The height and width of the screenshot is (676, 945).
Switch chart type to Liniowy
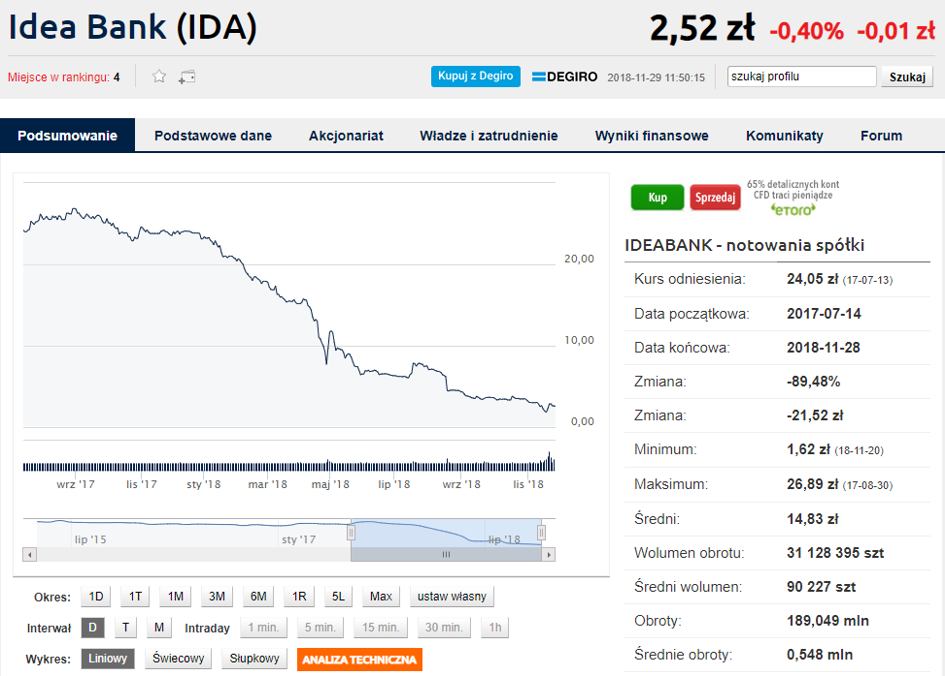(x=108, y=659)
